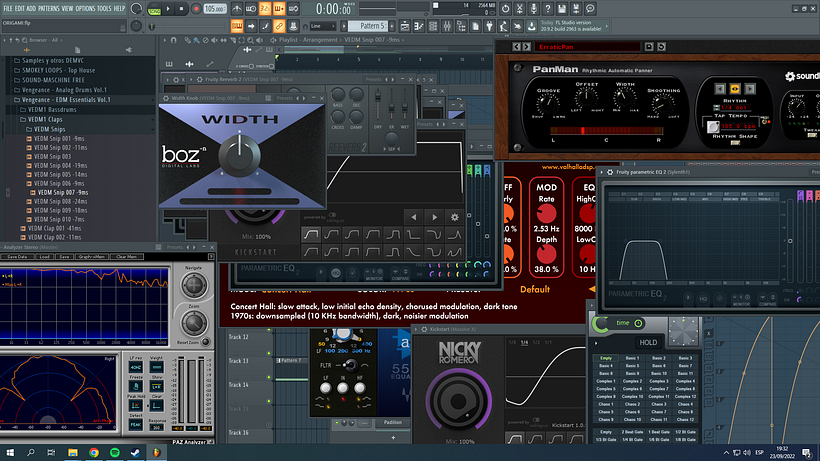Click the red Record button
This screenshot has height=461, width=820.
pos(193,8)
